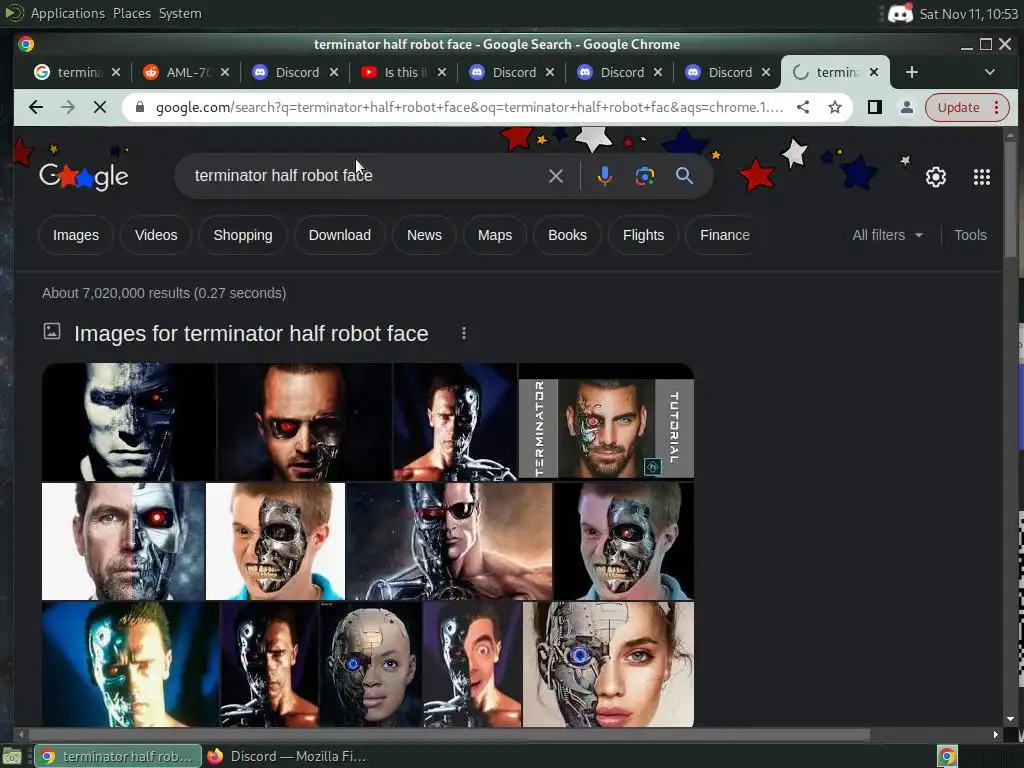The image size is (1024, 768).
Task: Open 'Images for terminator half robot face' heading
Action: [251, 333]
